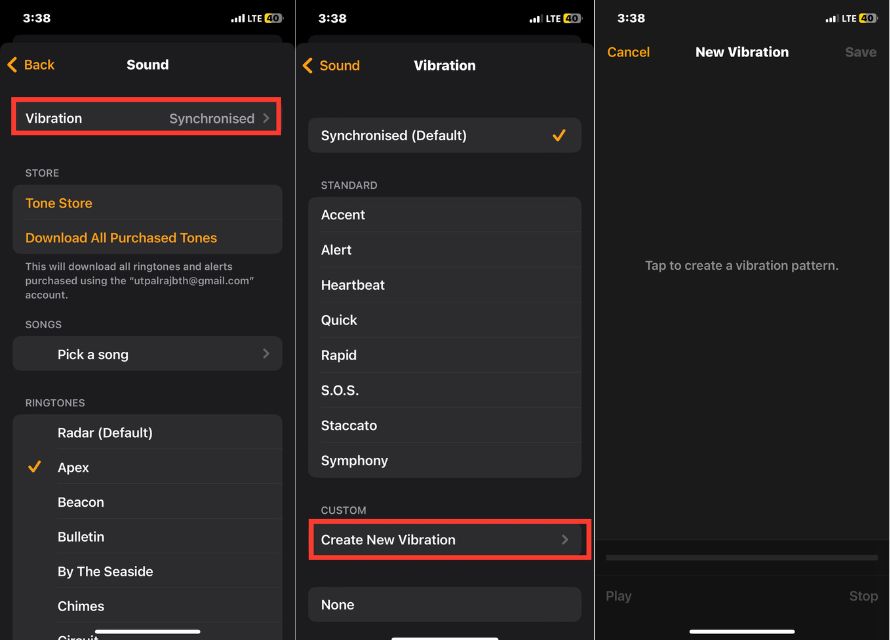Tap the checkmark next to Synchronised (Default)
The width and height of the screenshot is (890, 640).
pos(559,136)
